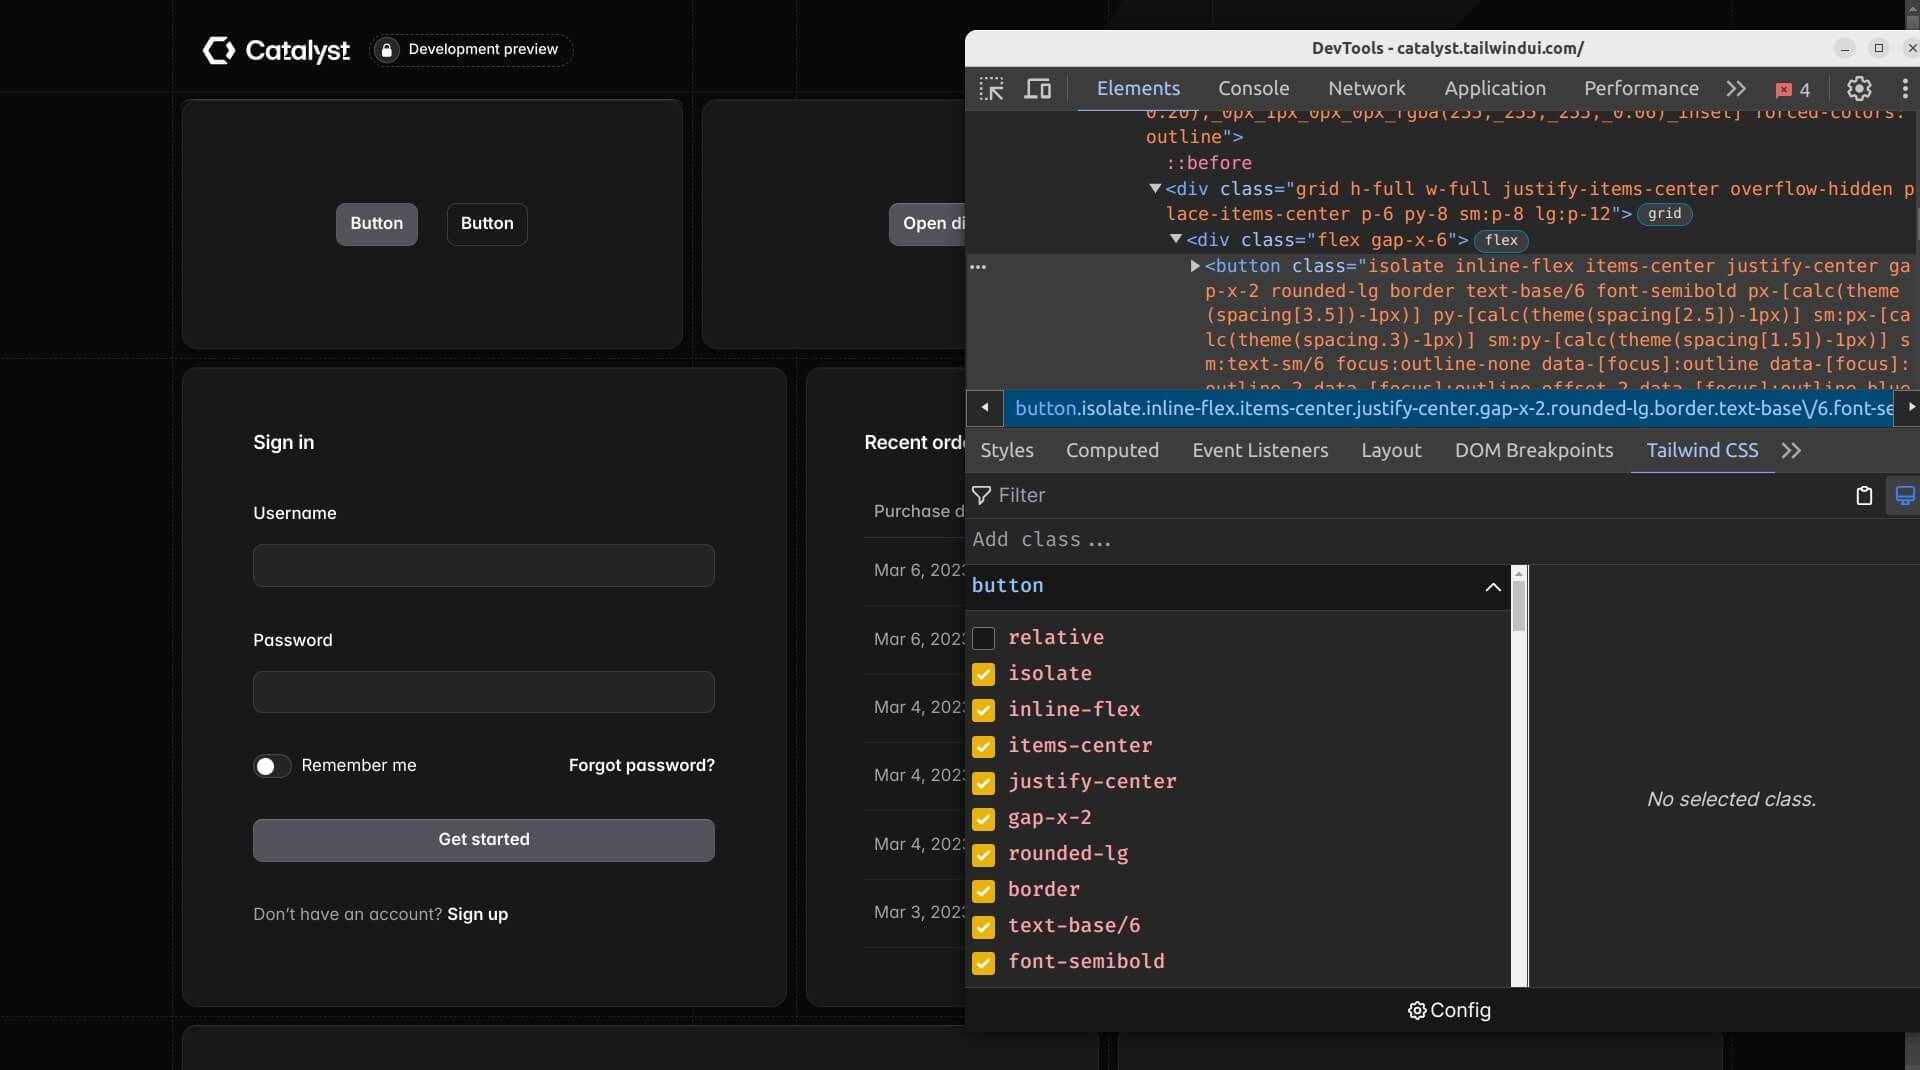The height and width of the screenshot is (1070, 1920).
Task: Follow the Forgot password? link
Action: click(x=642, y=766)
